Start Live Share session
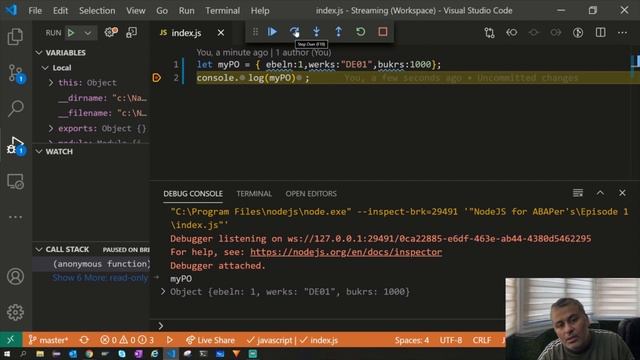Screen dimensions: 640x360 210,340
